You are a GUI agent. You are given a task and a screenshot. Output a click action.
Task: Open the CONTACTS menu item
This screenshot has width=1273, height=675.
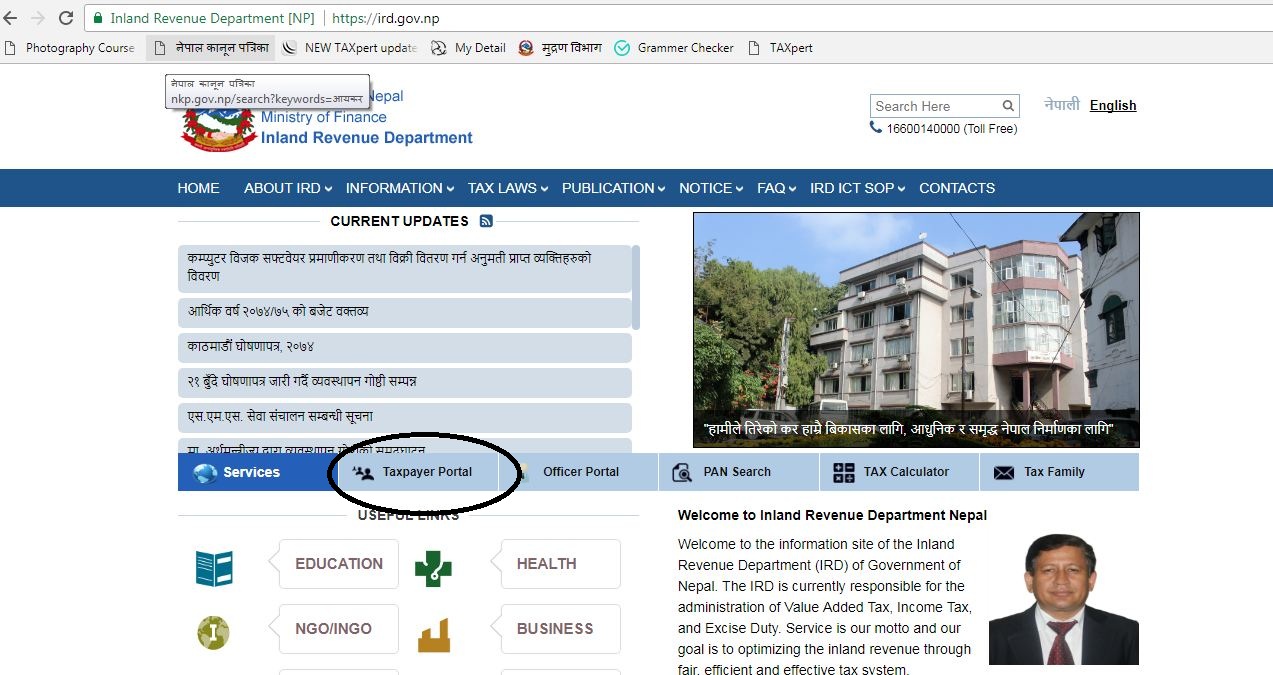[957, 188]
